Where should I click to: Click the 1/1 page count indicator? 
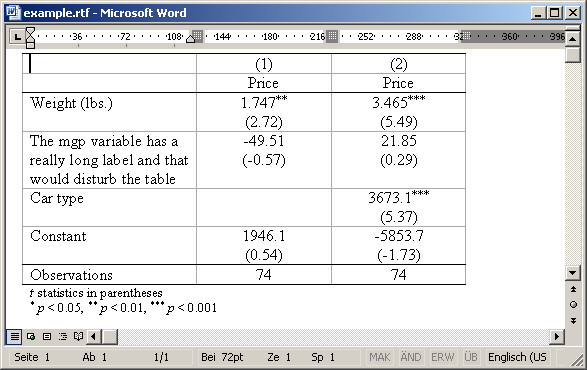(161, 357)
